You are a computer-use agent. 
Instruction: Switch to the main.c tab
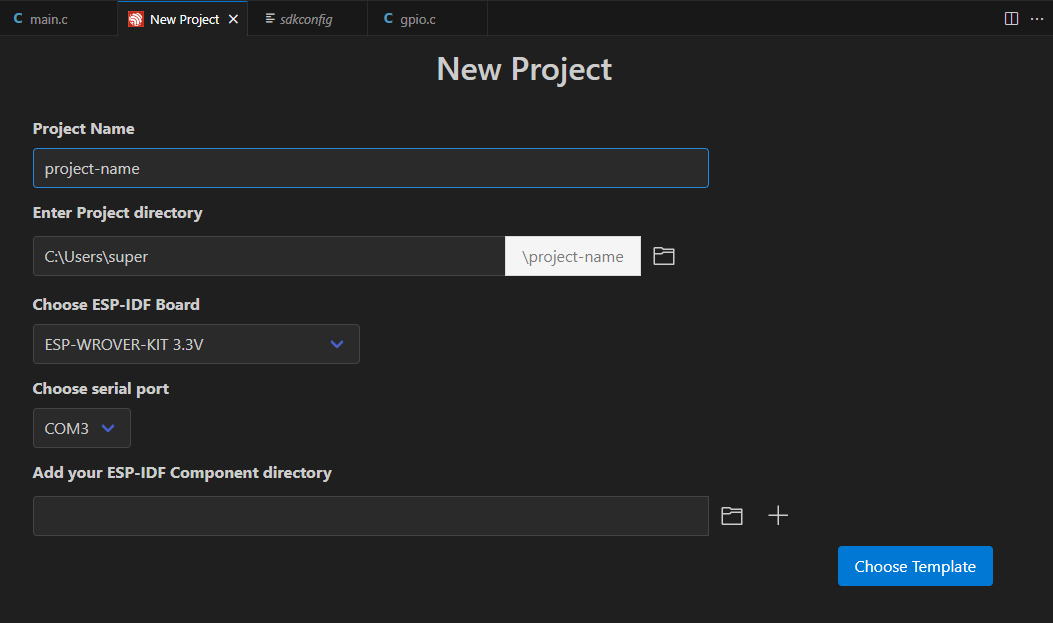click(58, 19)
